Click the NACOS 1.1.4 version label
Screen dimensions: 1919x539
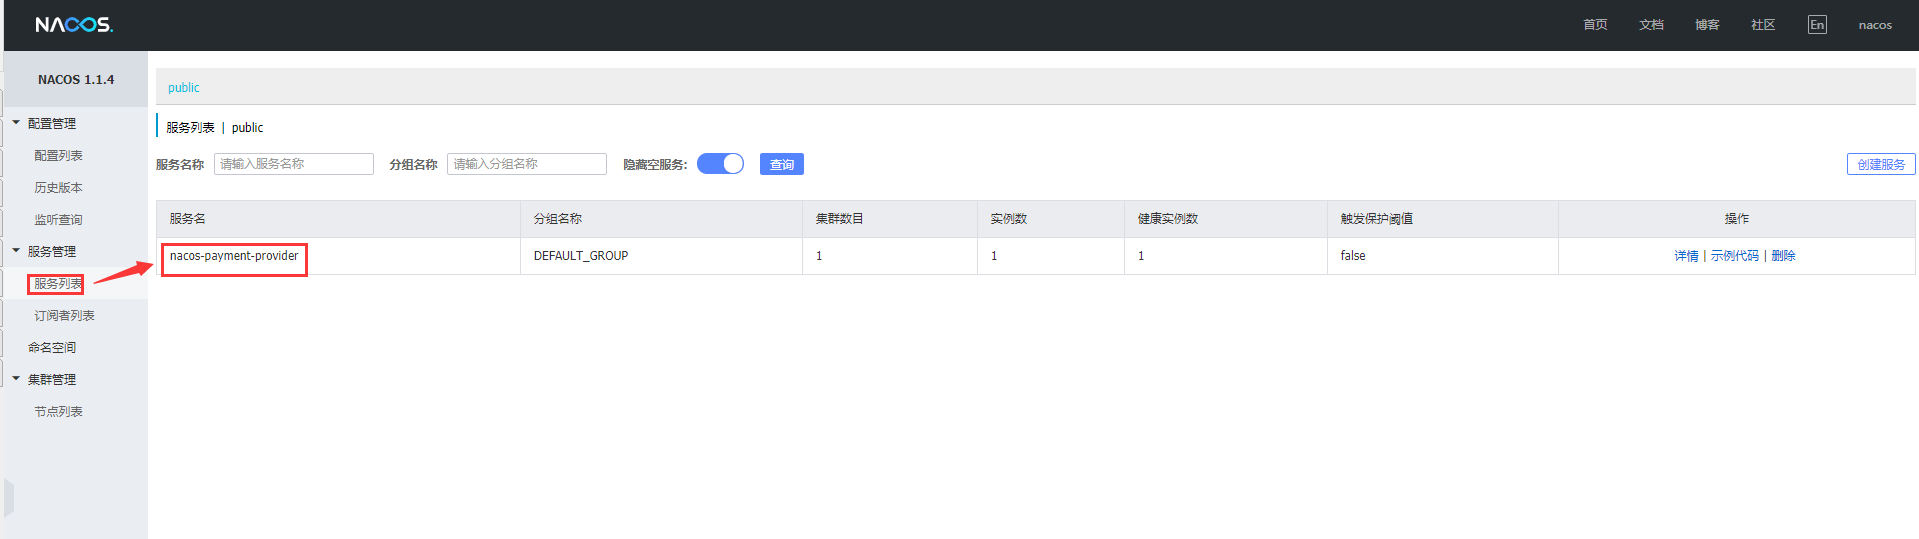[x=76, y=80]
